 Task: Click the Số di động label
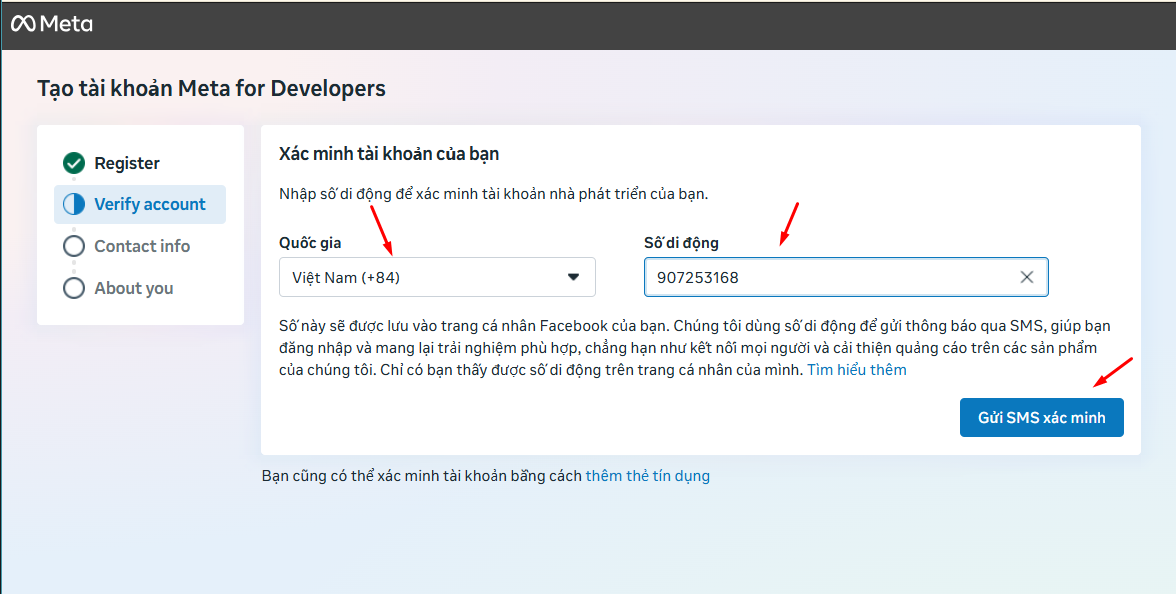[x=681, y=243]
